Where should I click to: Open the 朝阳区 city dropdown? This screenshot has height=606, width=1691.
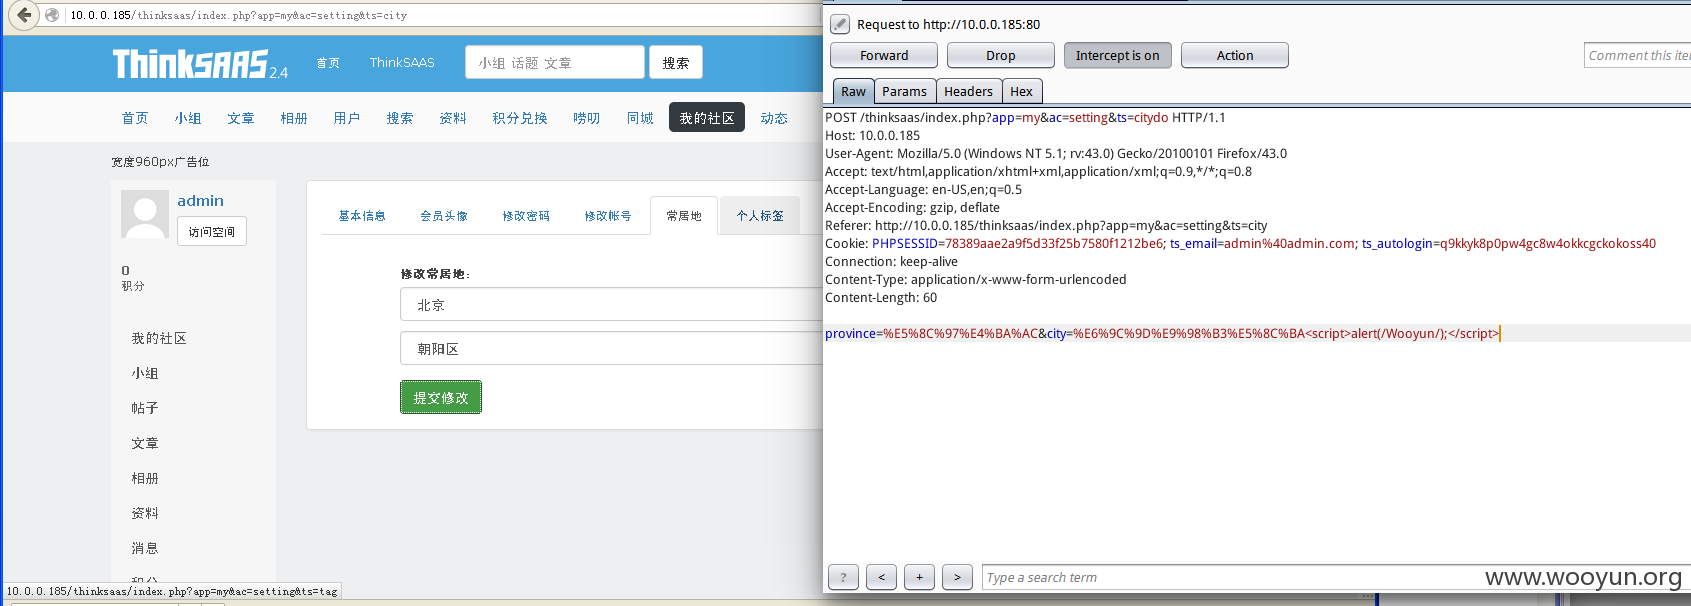coord(611,349)
